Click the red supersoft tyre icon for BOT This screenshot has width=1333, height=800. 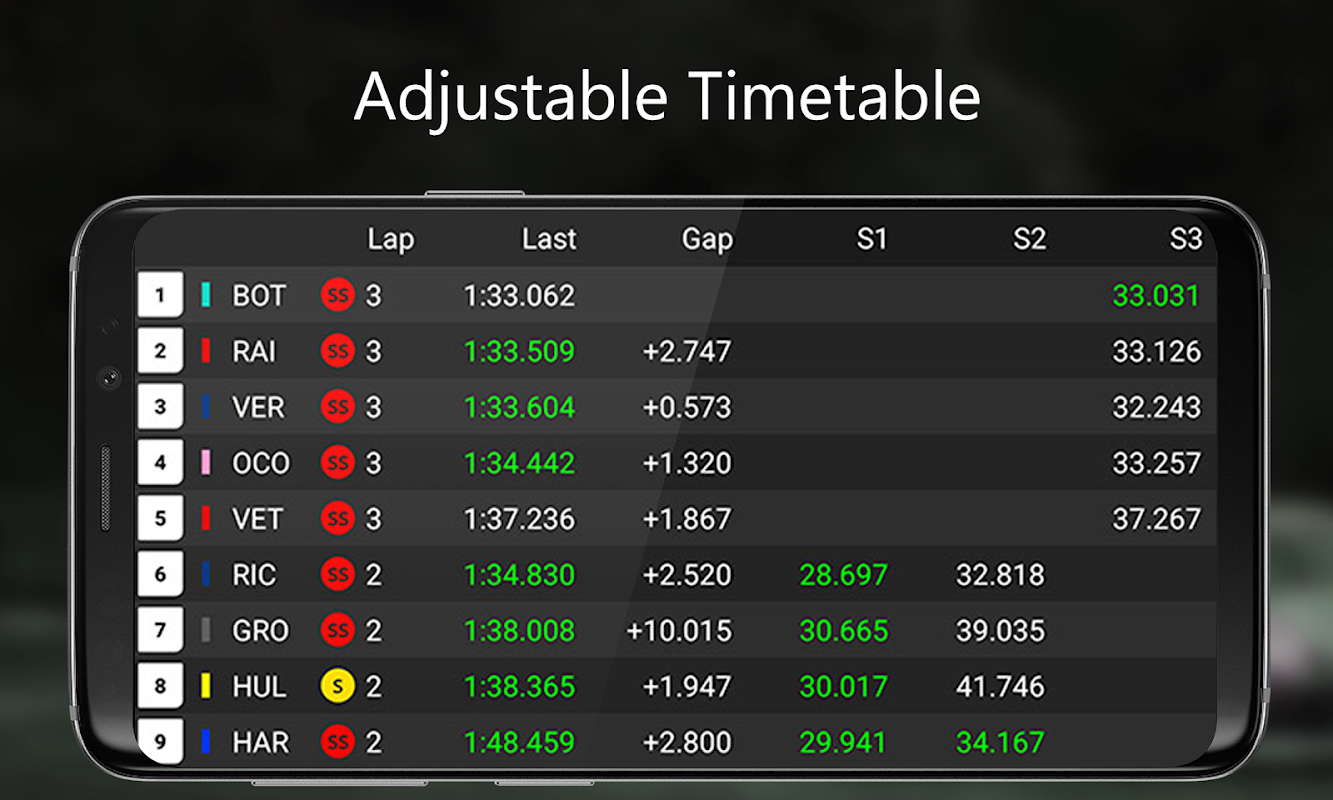pyautogui.click(x=338, y=296)
